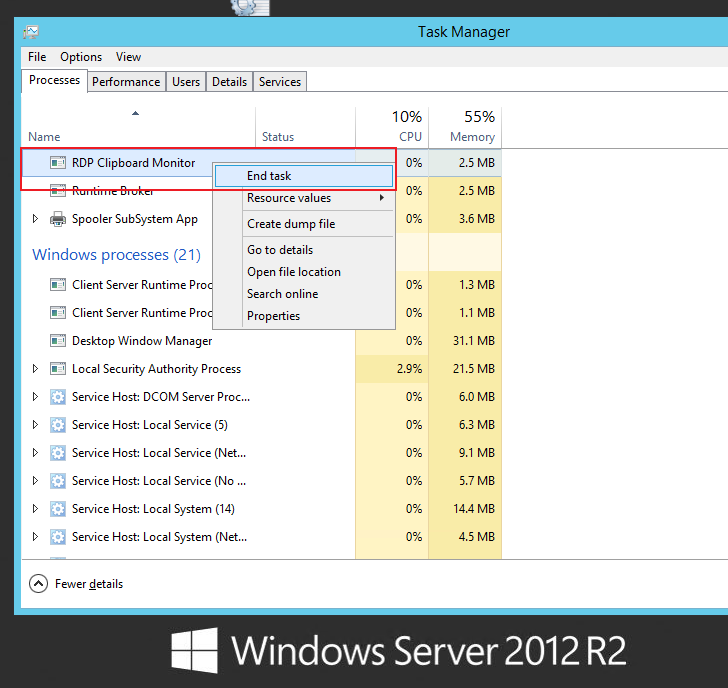This screenshot has height=688, width=728.
Task: Select the Service Host: Local System (14) name
Action: (x=153, y=509)
